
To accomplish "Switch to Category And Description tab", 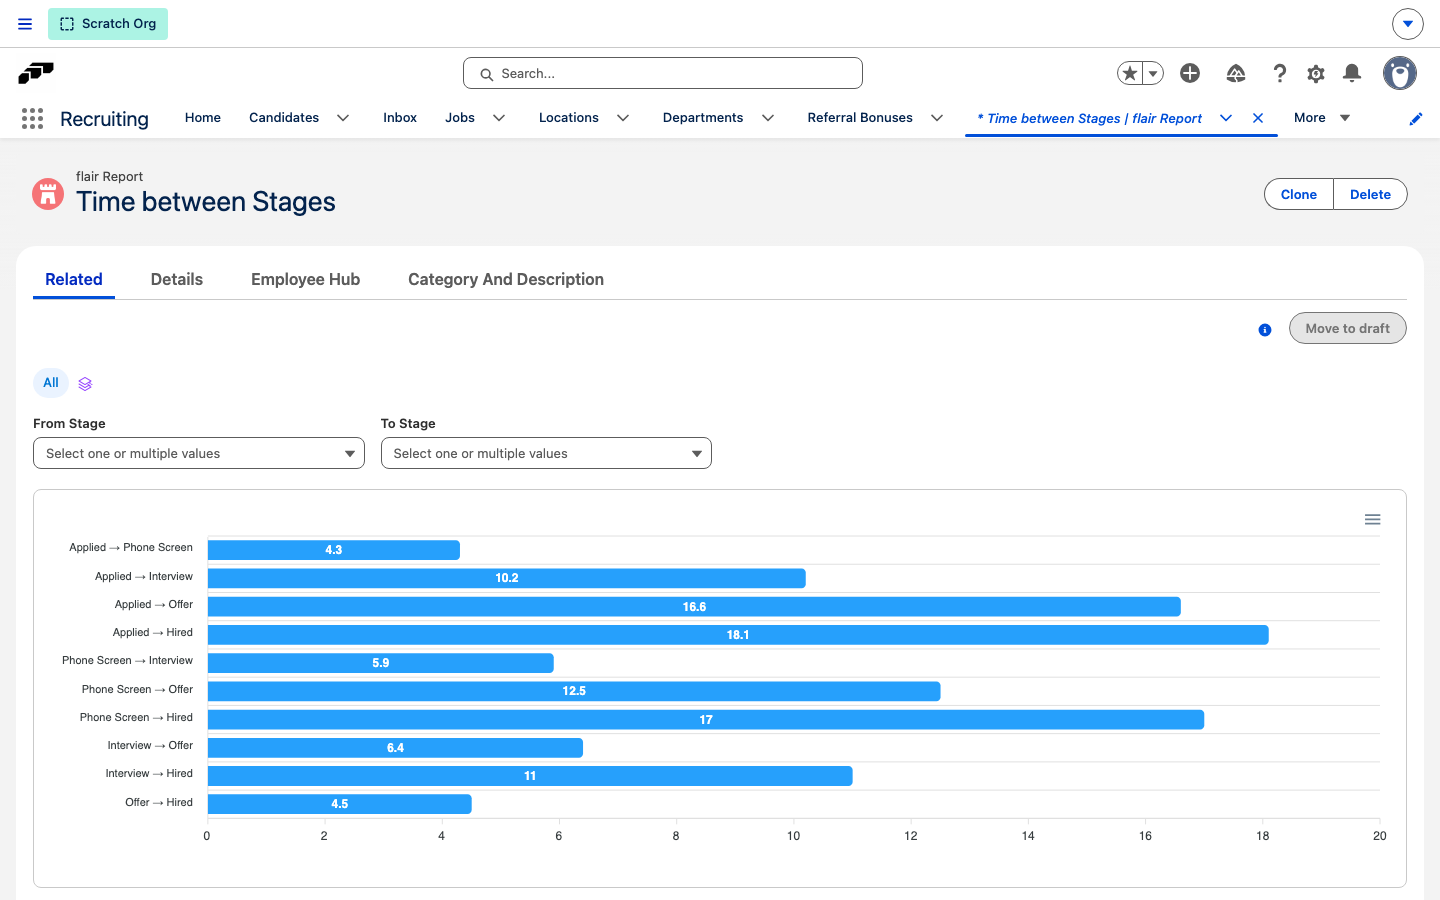I will (x=506, y=280).
